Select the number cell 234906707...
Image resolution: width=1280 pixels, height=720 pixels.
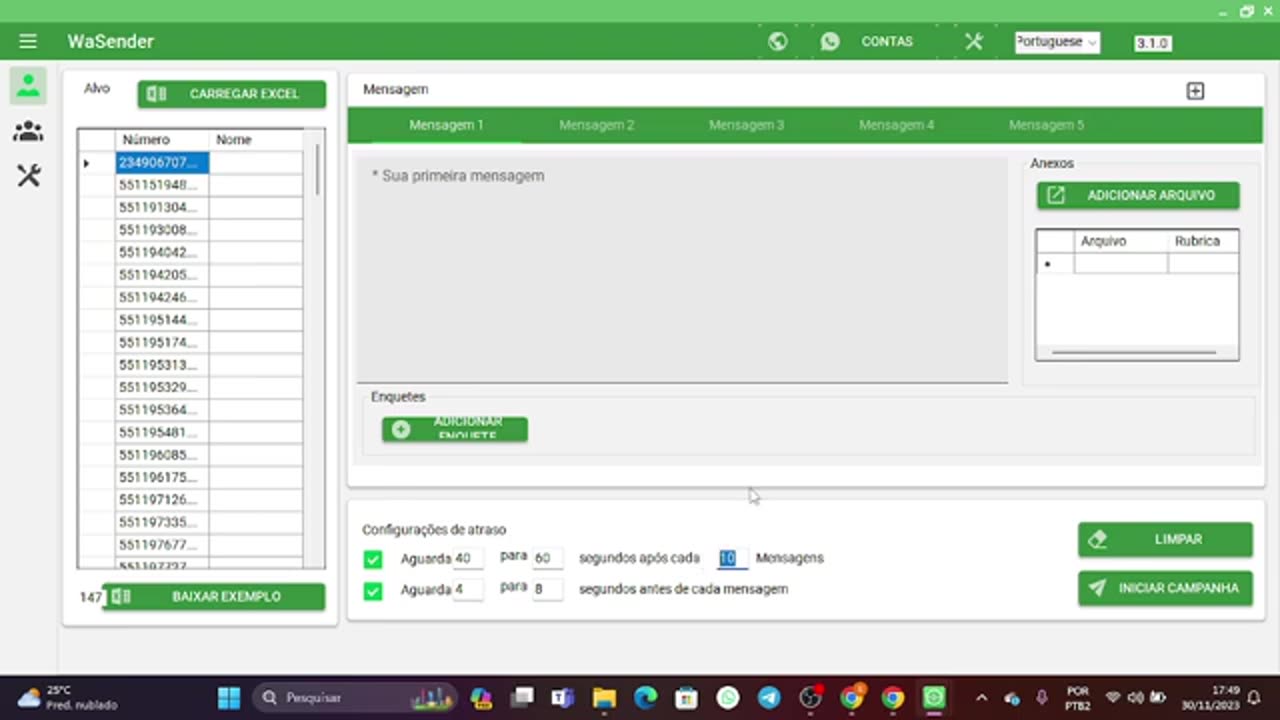[x=162, y=162]
